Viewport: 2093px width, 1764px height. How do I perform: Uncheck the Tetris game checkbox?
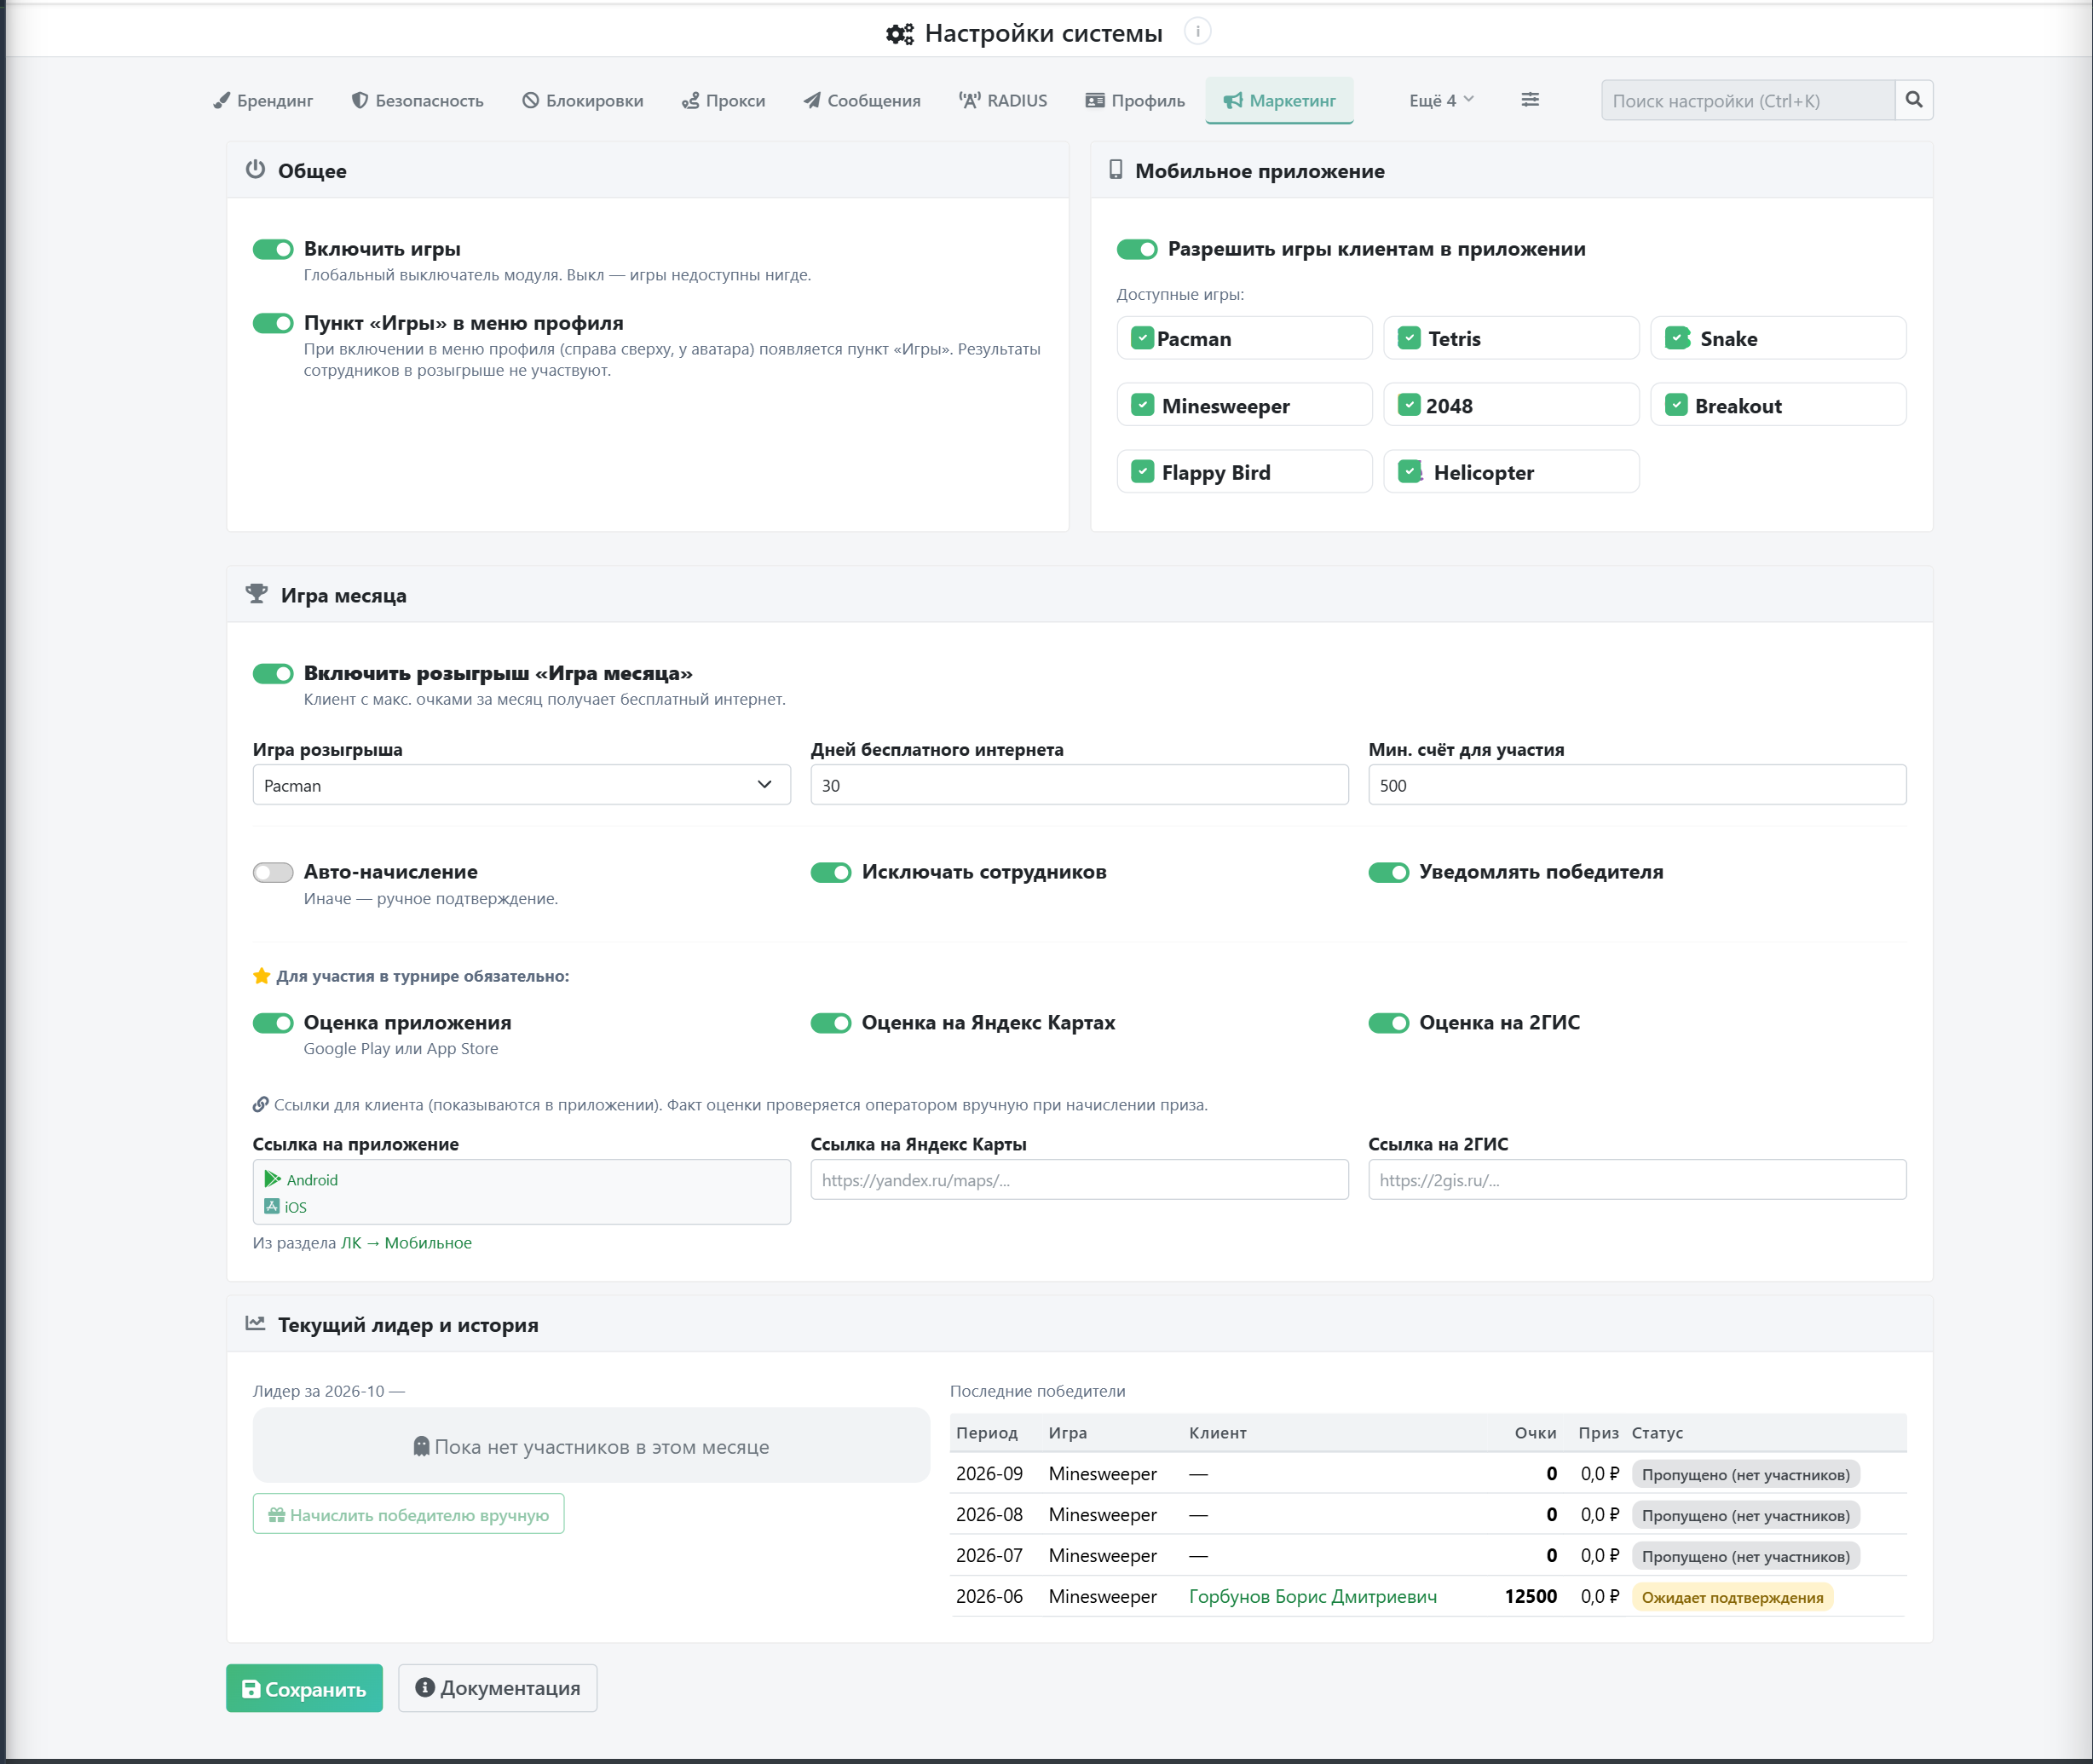click(x=1409, y=338)
